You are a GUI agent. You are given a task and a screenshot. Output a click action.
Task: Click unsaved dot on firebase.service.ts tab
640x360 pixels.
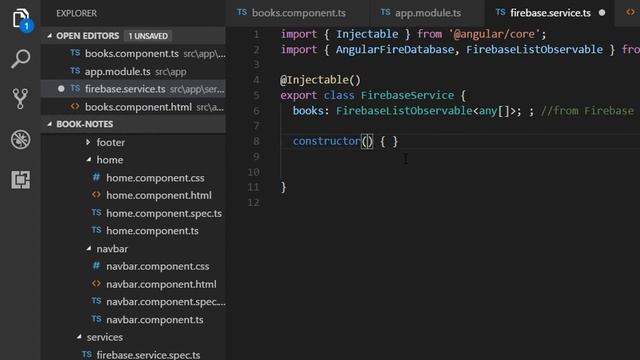coord(602,13)
